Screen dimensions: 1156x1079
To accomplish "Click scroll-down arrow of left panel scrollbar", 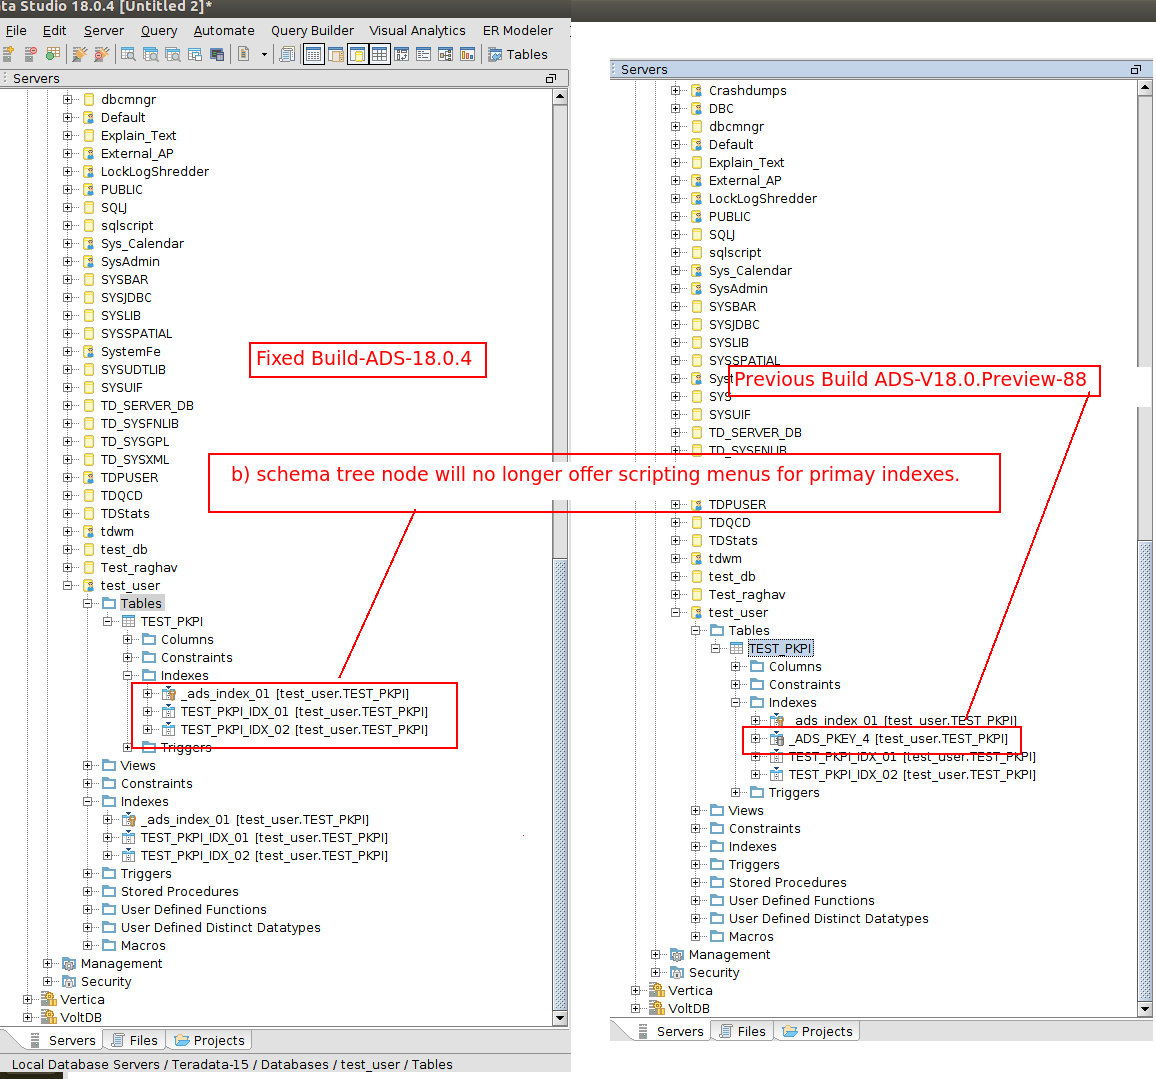I will pos(560,1018).
